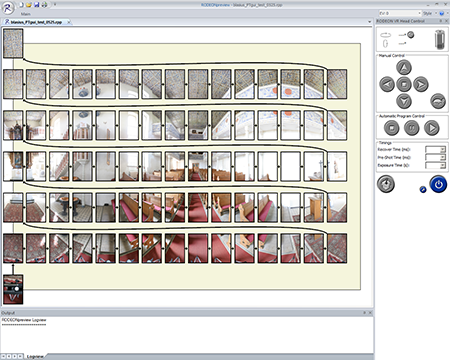Open the Style dropdown menu
The width and height of the screenshot is (450, 360).
click(x=430, y=13)
